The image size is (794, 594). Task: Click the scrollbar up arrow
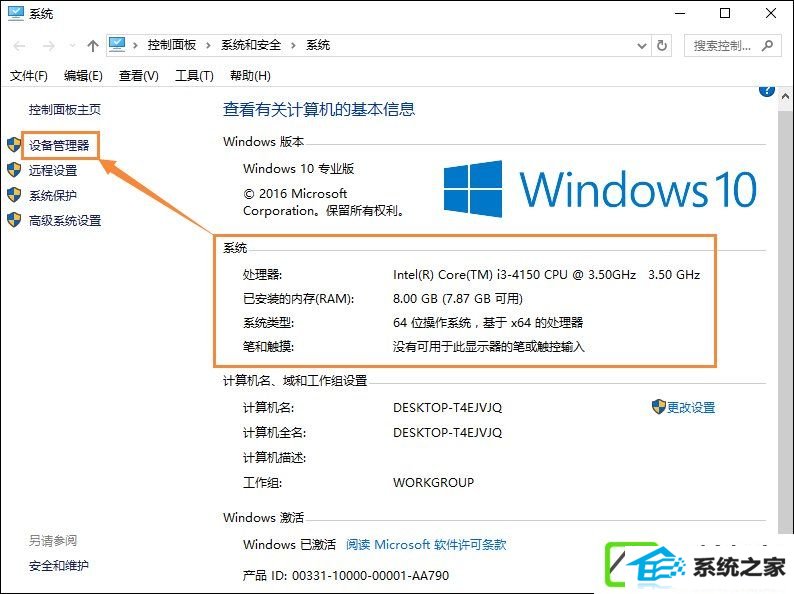coord(785,96)
